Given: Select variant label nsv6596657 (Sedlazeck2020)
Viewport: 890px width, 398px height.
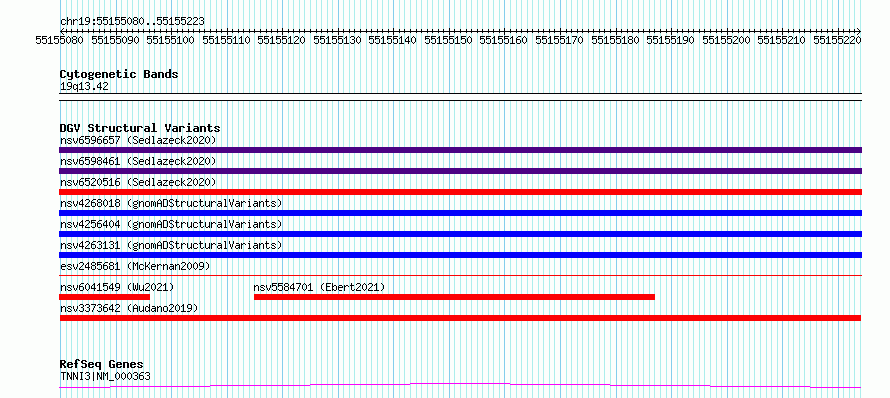Looking at the screenshot, I should pos(138,140).
